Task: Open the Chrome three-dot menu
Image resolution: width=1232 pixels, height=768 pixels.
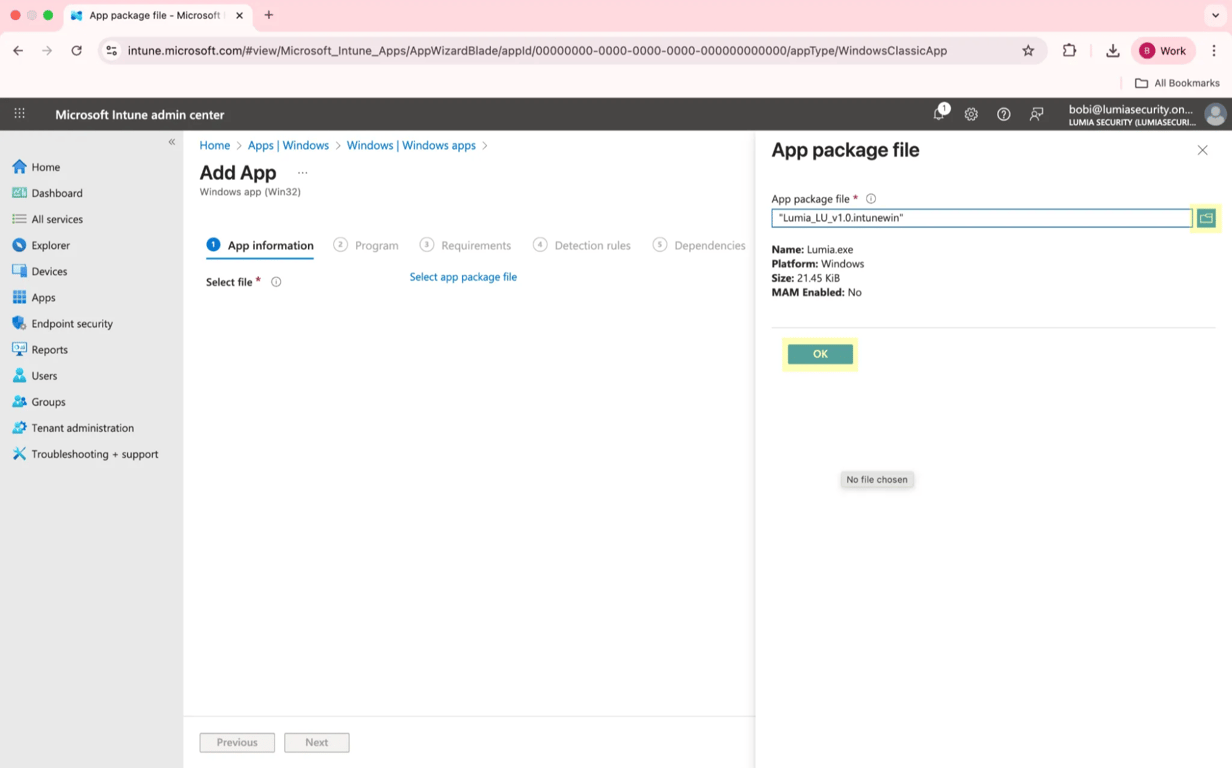Action: [1214, 50]
